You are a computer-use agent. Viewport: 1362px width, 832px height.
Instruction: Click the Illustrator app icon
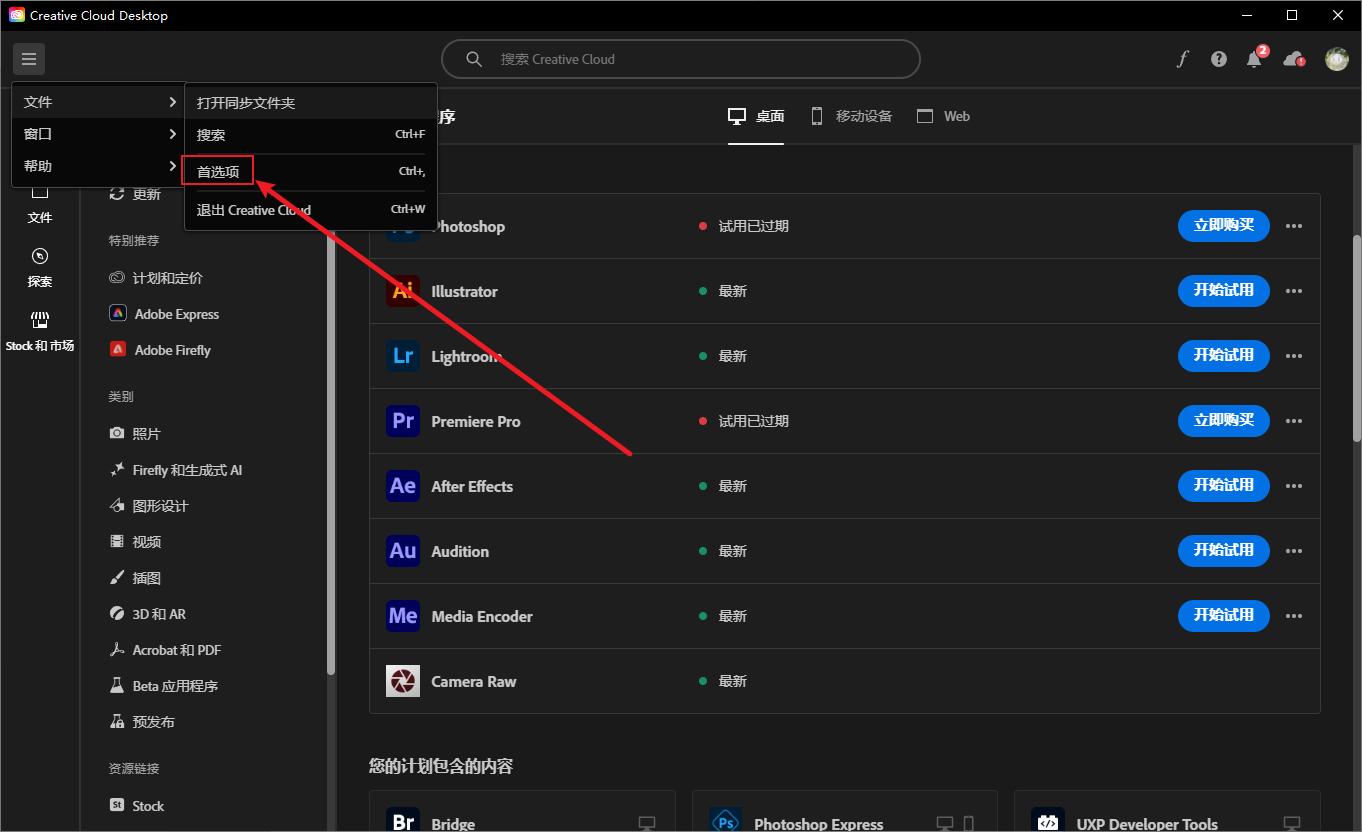(x=403, y=291)
